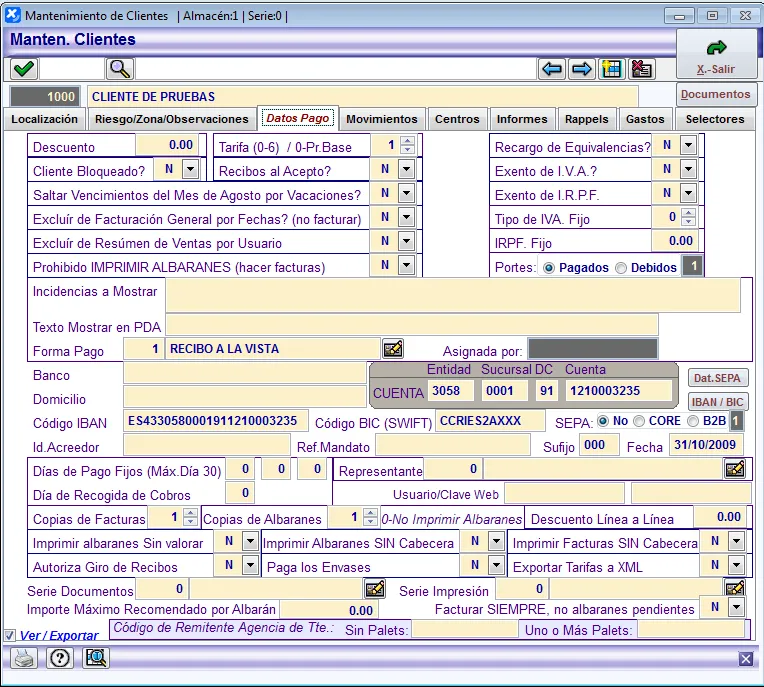The height and width of the screenshot is (687, 764).
Task: Click the Código IBAN input field
Action: (215, 421)
